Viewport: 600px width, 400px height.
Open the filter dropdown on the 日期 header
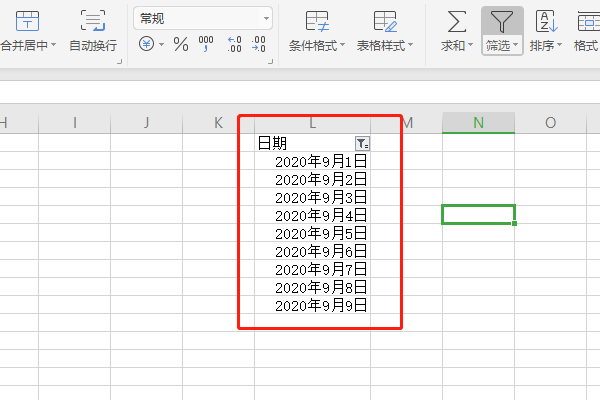362,144
